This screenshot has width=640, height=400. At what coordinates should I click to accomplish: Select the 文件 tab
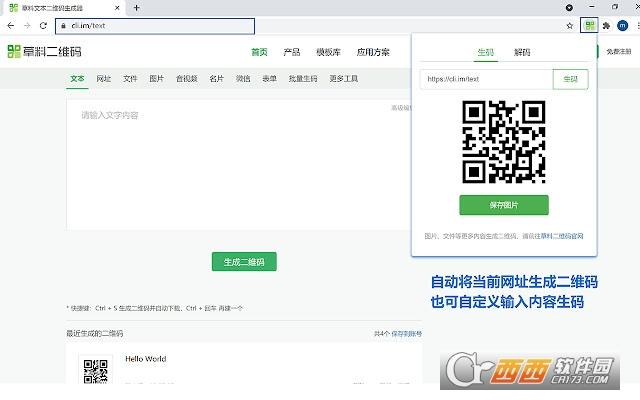coord(130,78)
